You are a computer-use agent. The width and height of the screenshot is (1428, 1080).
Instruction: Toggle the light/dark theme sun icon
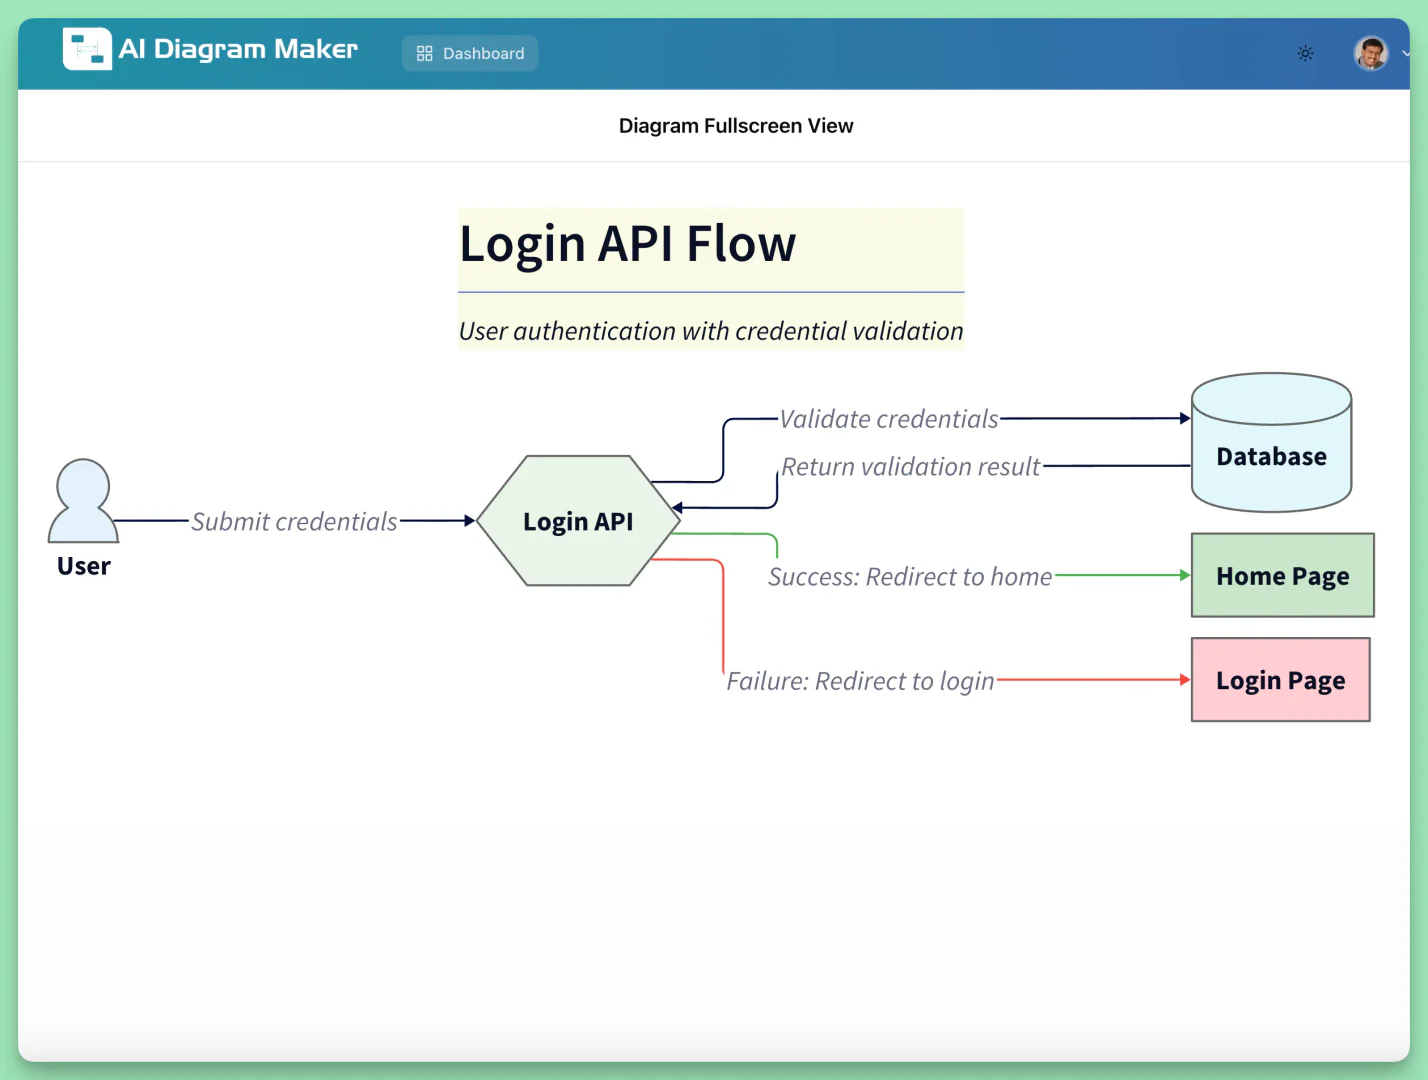(1305, 53)
